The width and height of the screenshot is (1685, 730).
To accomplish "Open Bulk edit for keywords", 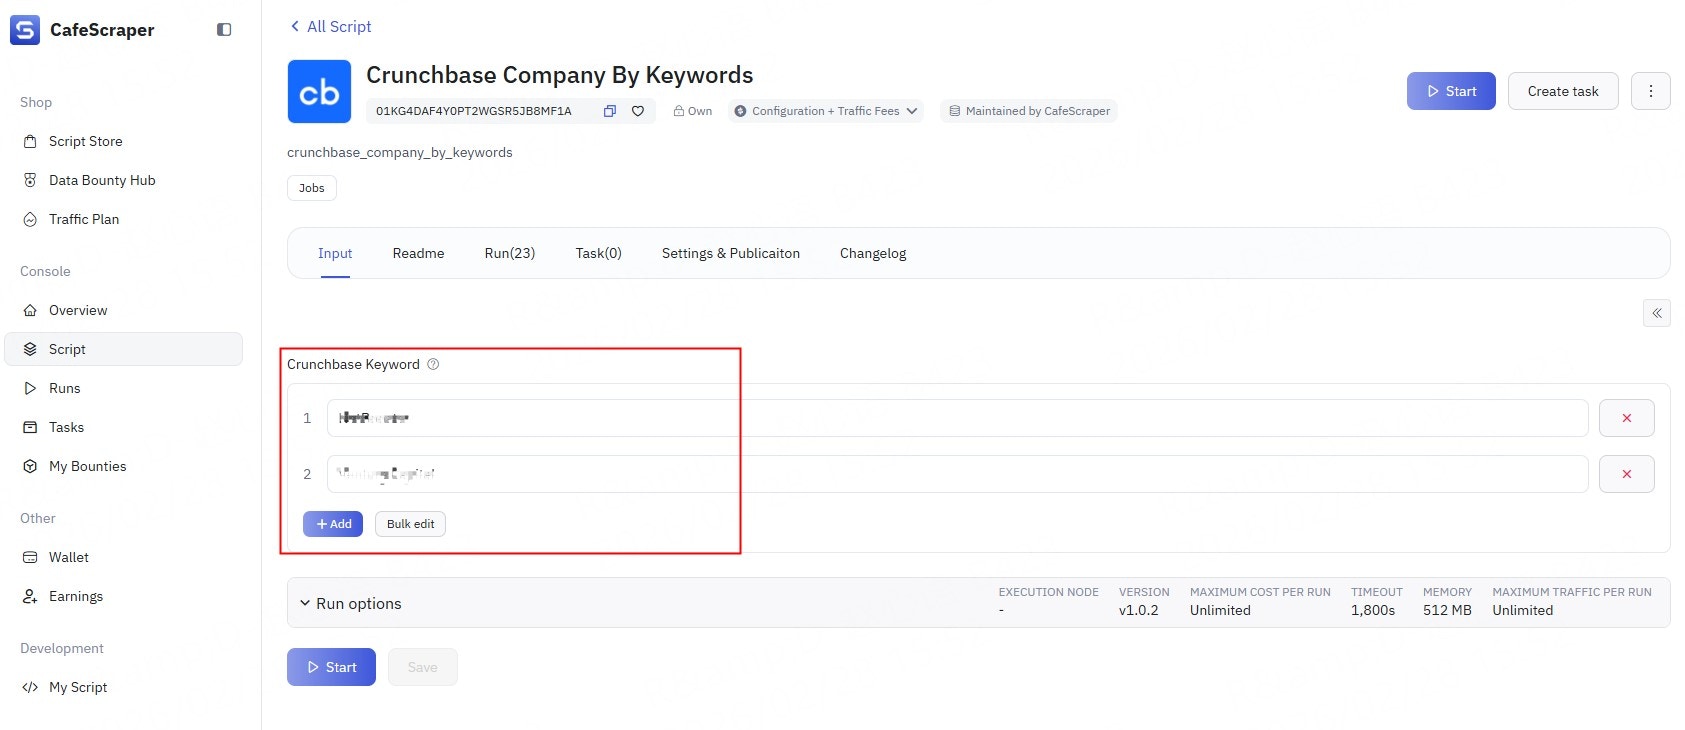I will [x=411, y=524].
